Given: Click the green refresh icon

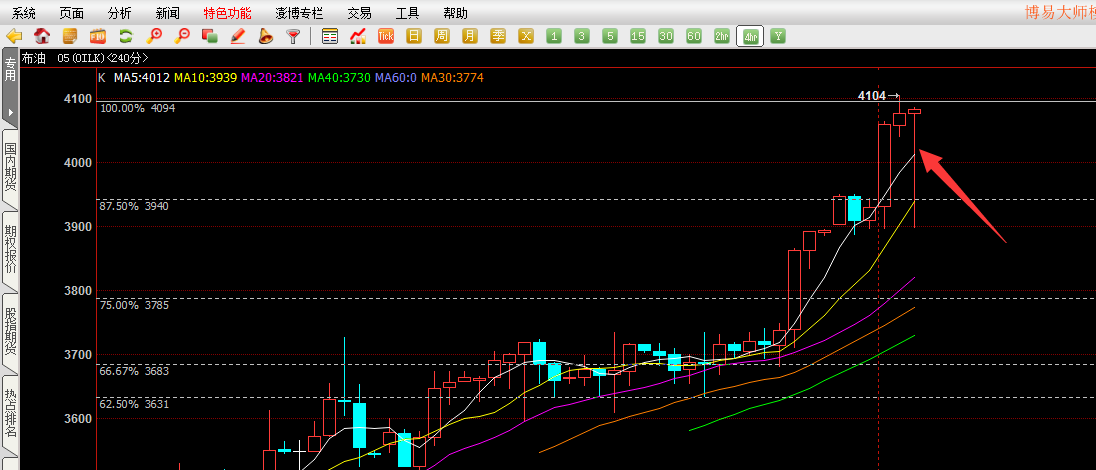Looking at the screenshot, I should (x=126, y=36).
